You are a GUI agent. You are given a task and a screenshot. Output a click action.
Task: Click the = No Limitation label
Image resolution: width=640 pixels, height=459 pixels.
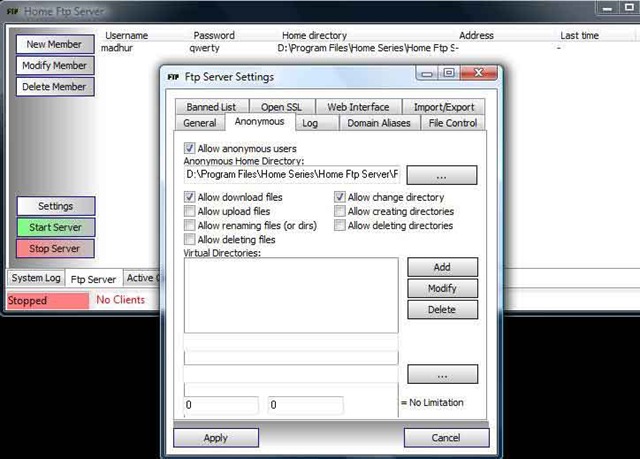[x=432, y=403]
